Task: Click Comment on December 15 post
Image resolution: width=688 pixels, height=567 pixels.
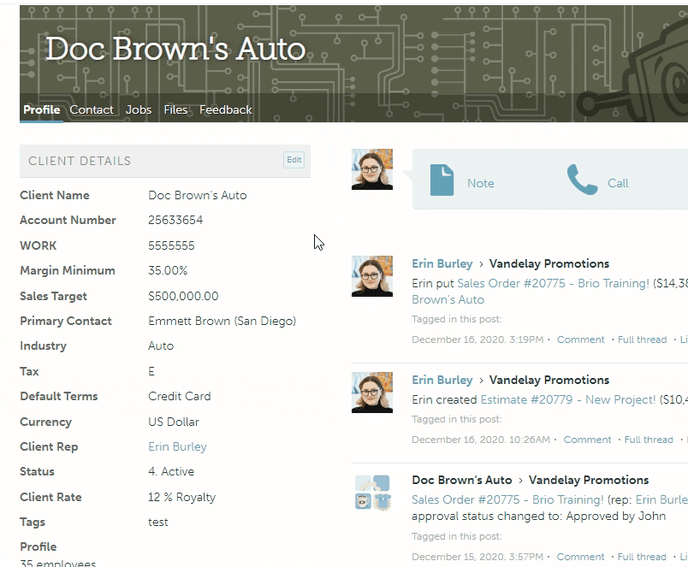Action: pos(581,557)
